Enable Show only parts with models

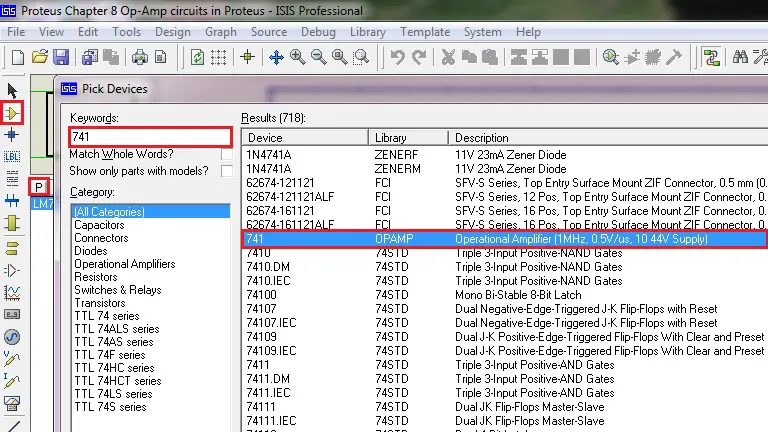tap(227, 171)
